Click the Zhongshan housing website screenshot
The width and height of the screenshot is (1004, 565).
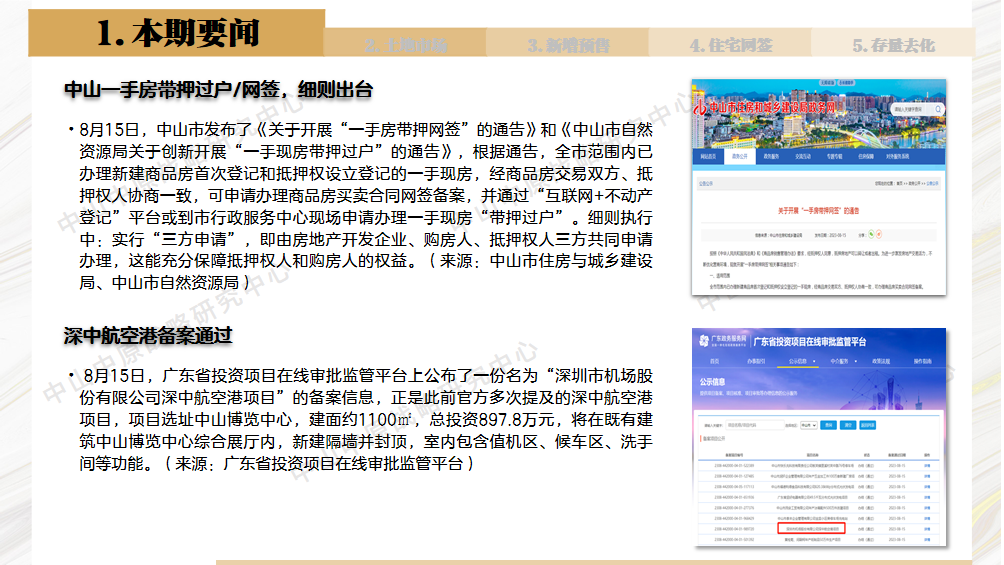tap(819, 187)
